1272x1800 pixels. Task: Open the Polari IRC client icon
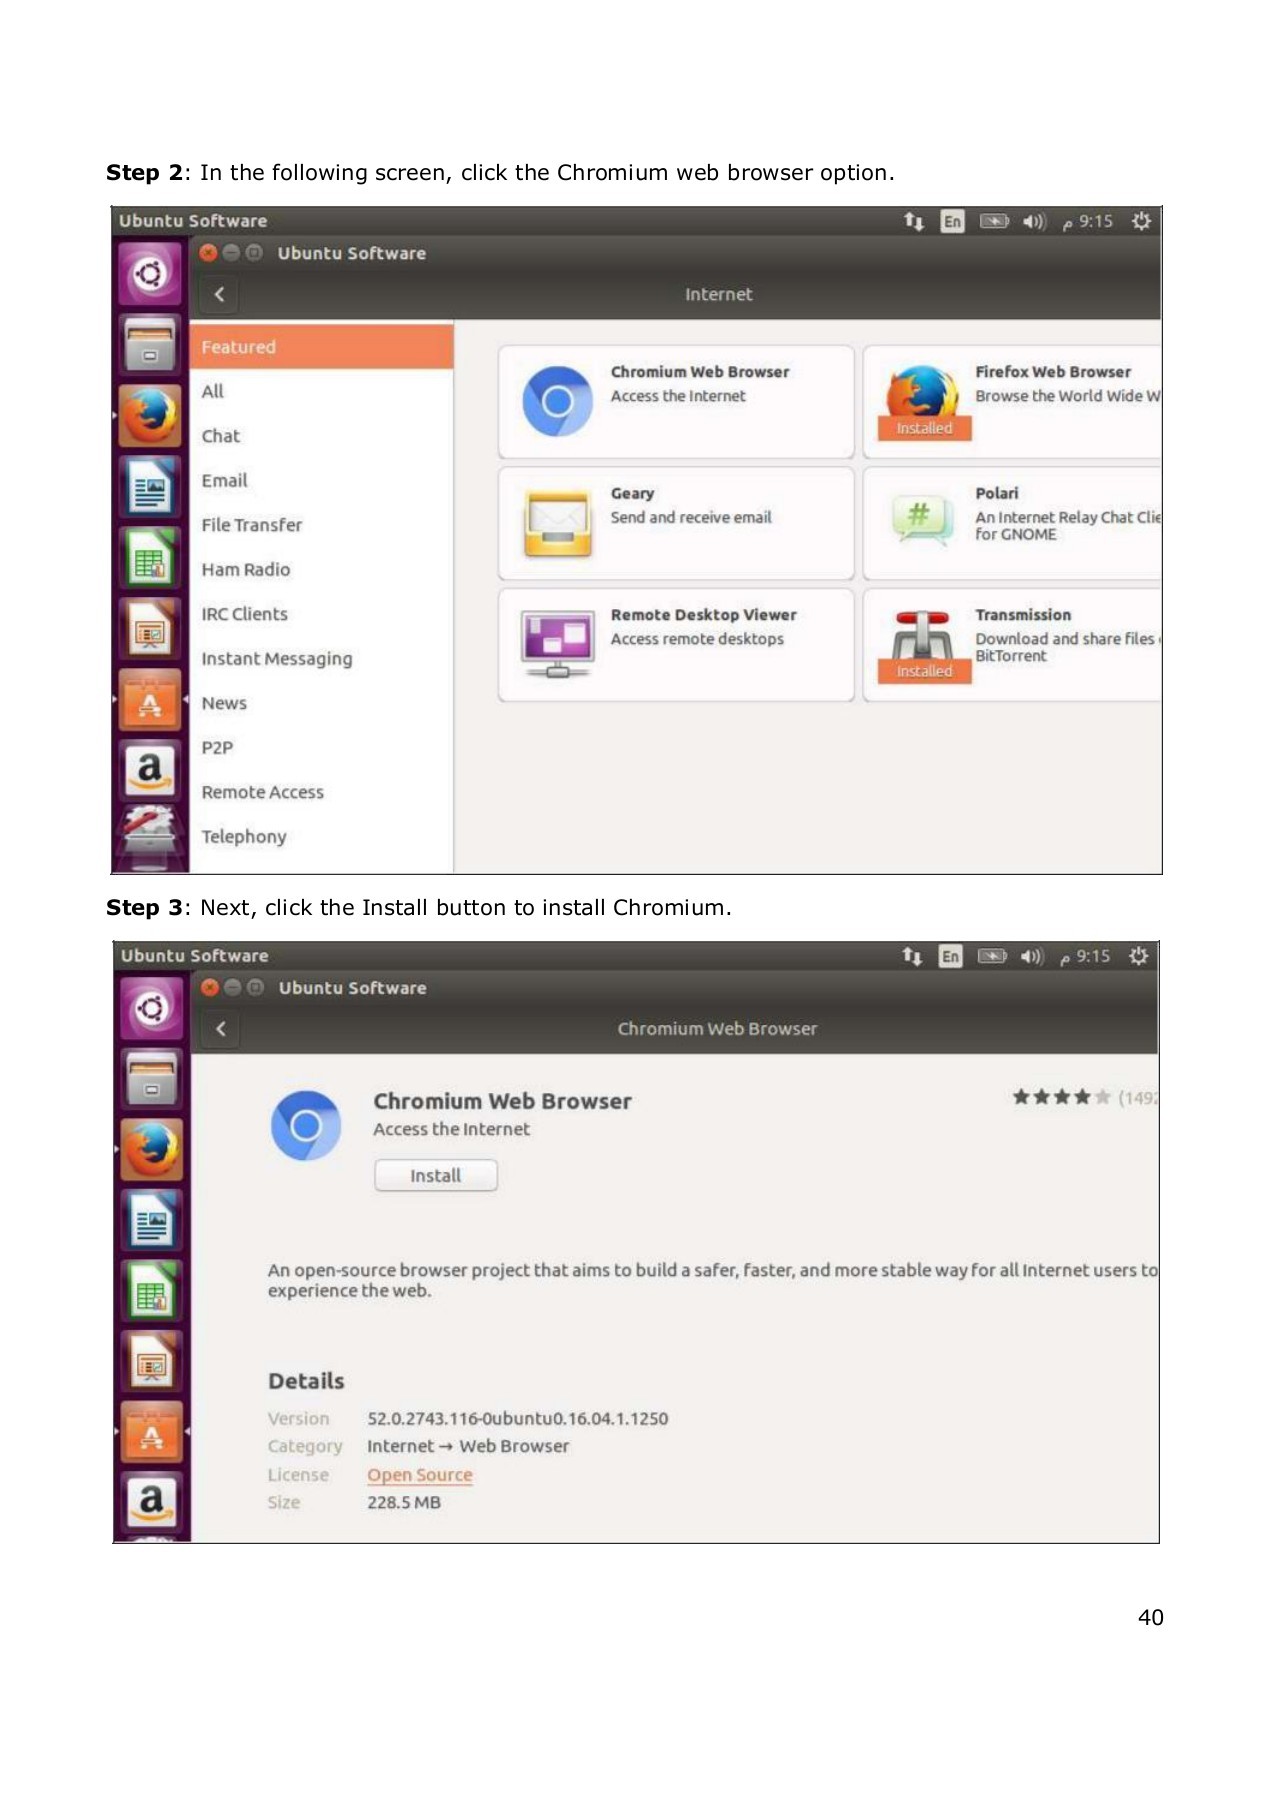pos(921,520)
